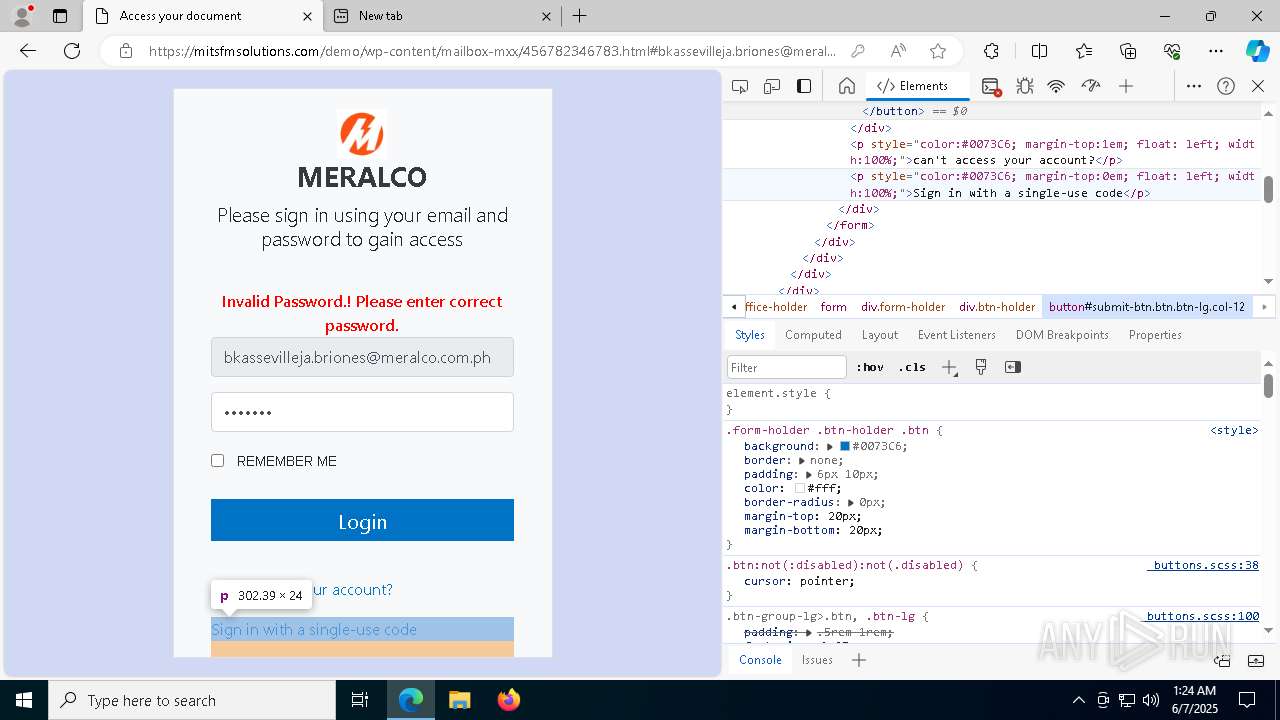This screenshot has height=720, width=1280.
Task: Toggle the computed styles sidebar icon
Action: 1013,367
